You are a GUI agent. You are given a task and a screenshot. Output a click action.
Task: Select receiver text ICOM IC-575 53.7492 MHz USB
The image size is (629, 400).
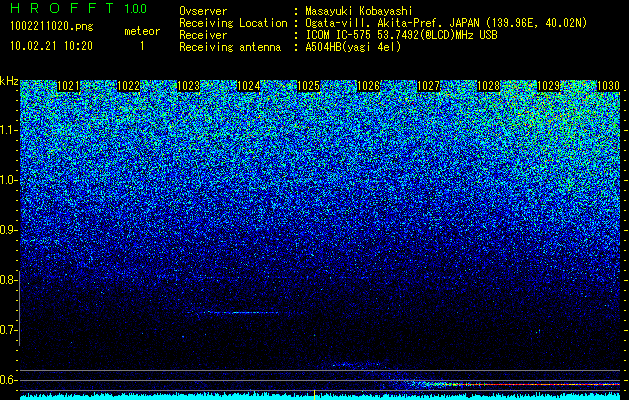click(x=401, y=35)
